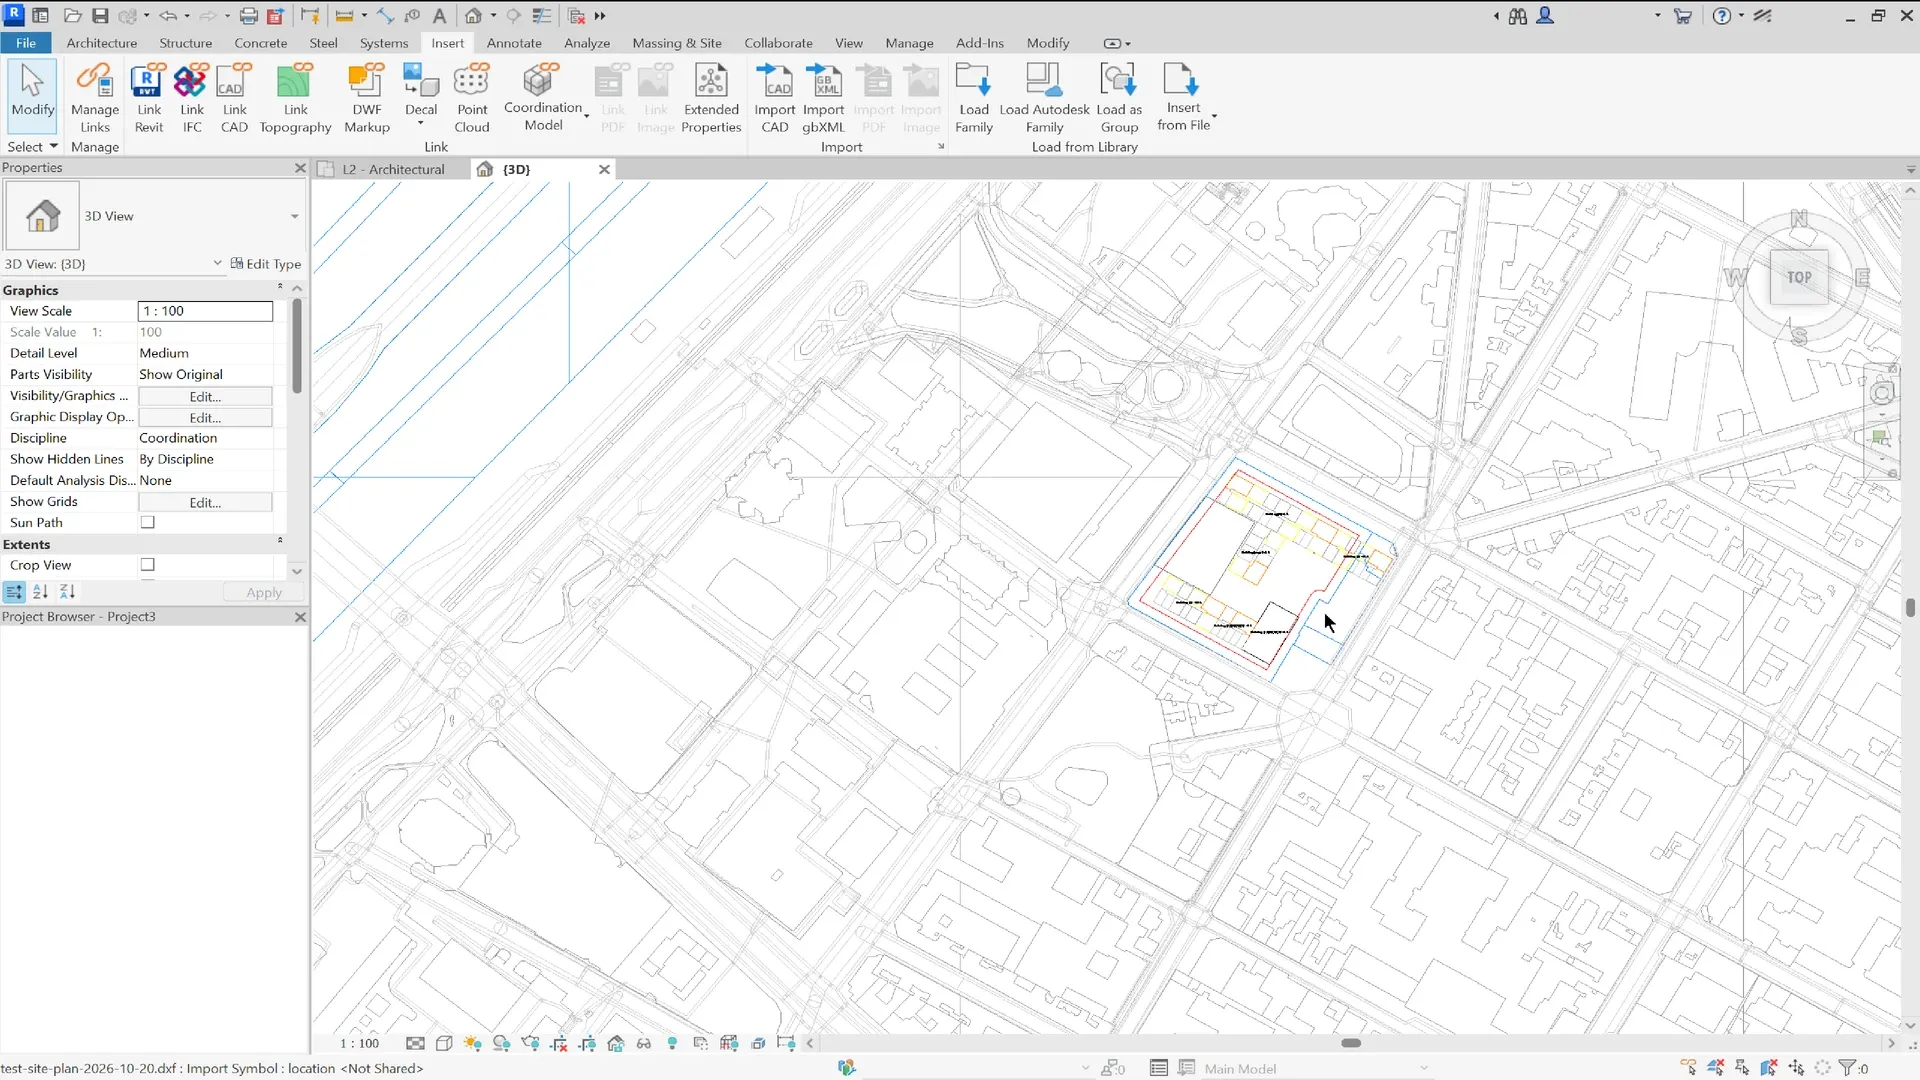Click Edit for Visibility/Graphics overrides
Image resolution: width=1920 pixels, height=1080 pixels.
coord(205,396)
